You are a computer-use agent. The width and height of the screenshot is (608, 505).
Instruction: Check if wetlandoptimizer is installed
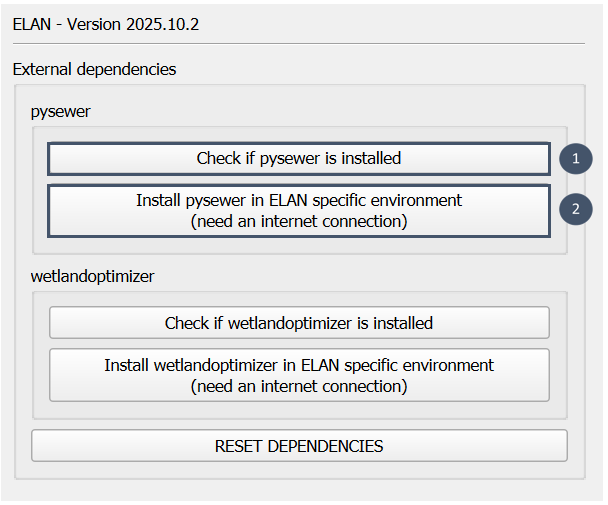point(299,323)
